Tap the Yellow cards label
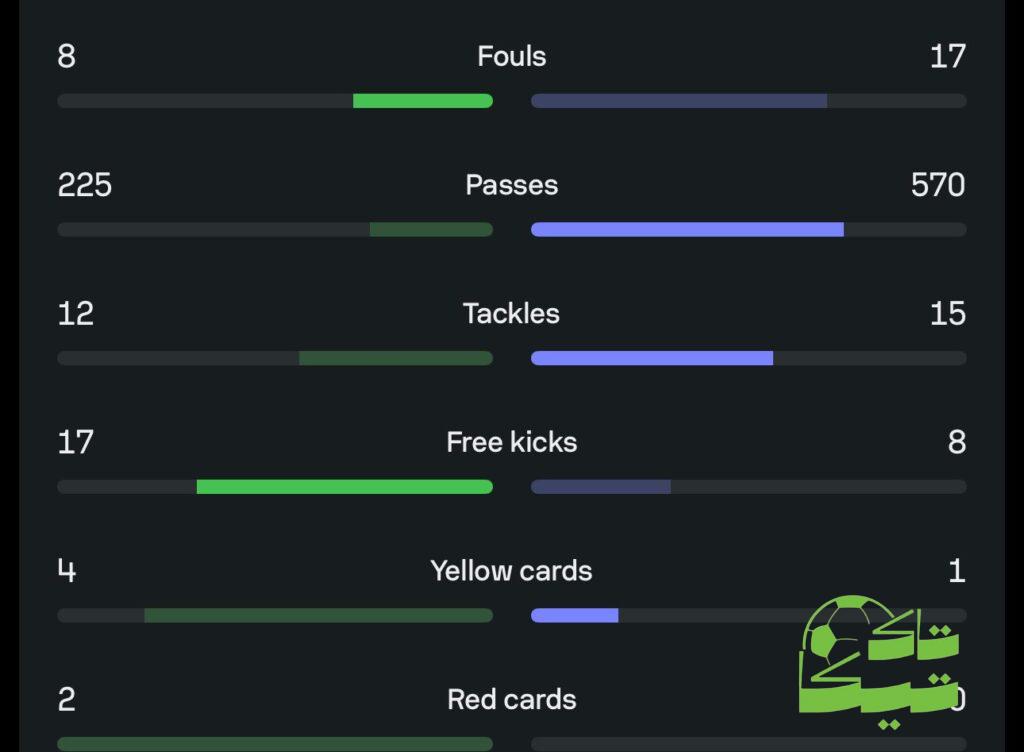1024x752 pixels. (x=511, y=571)
